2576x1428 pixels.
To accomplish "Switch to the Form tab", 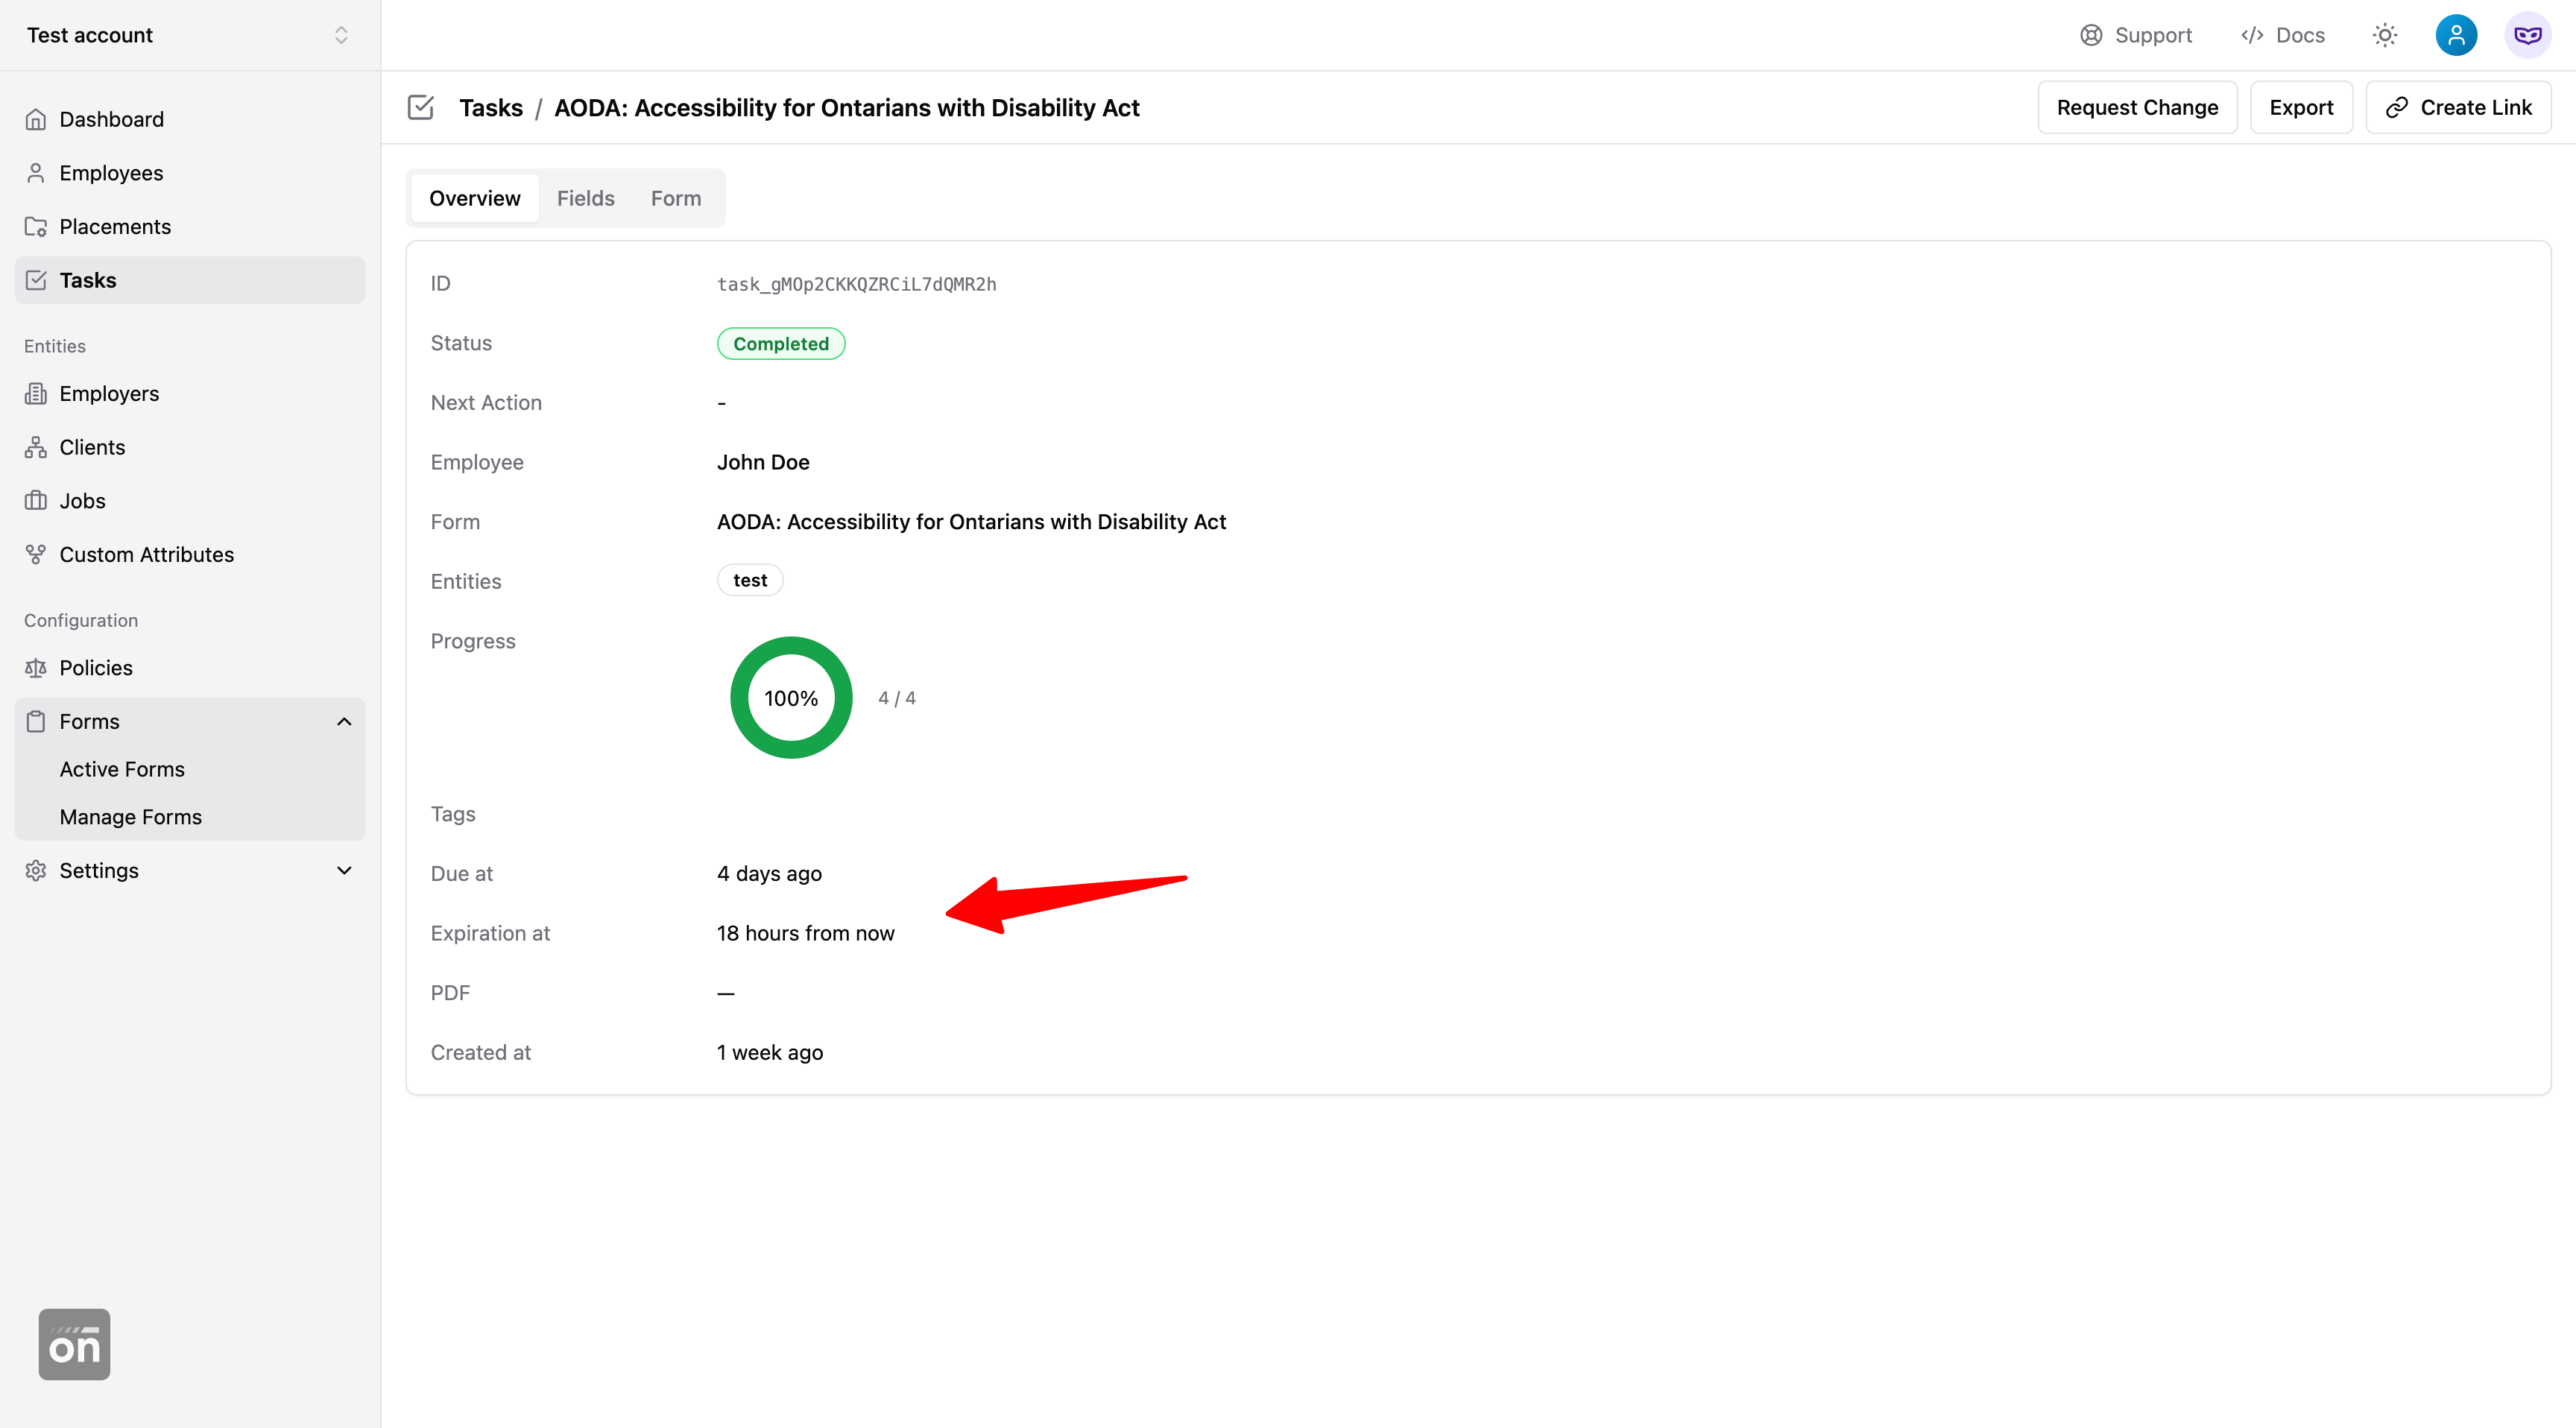I will pos(676,198).
